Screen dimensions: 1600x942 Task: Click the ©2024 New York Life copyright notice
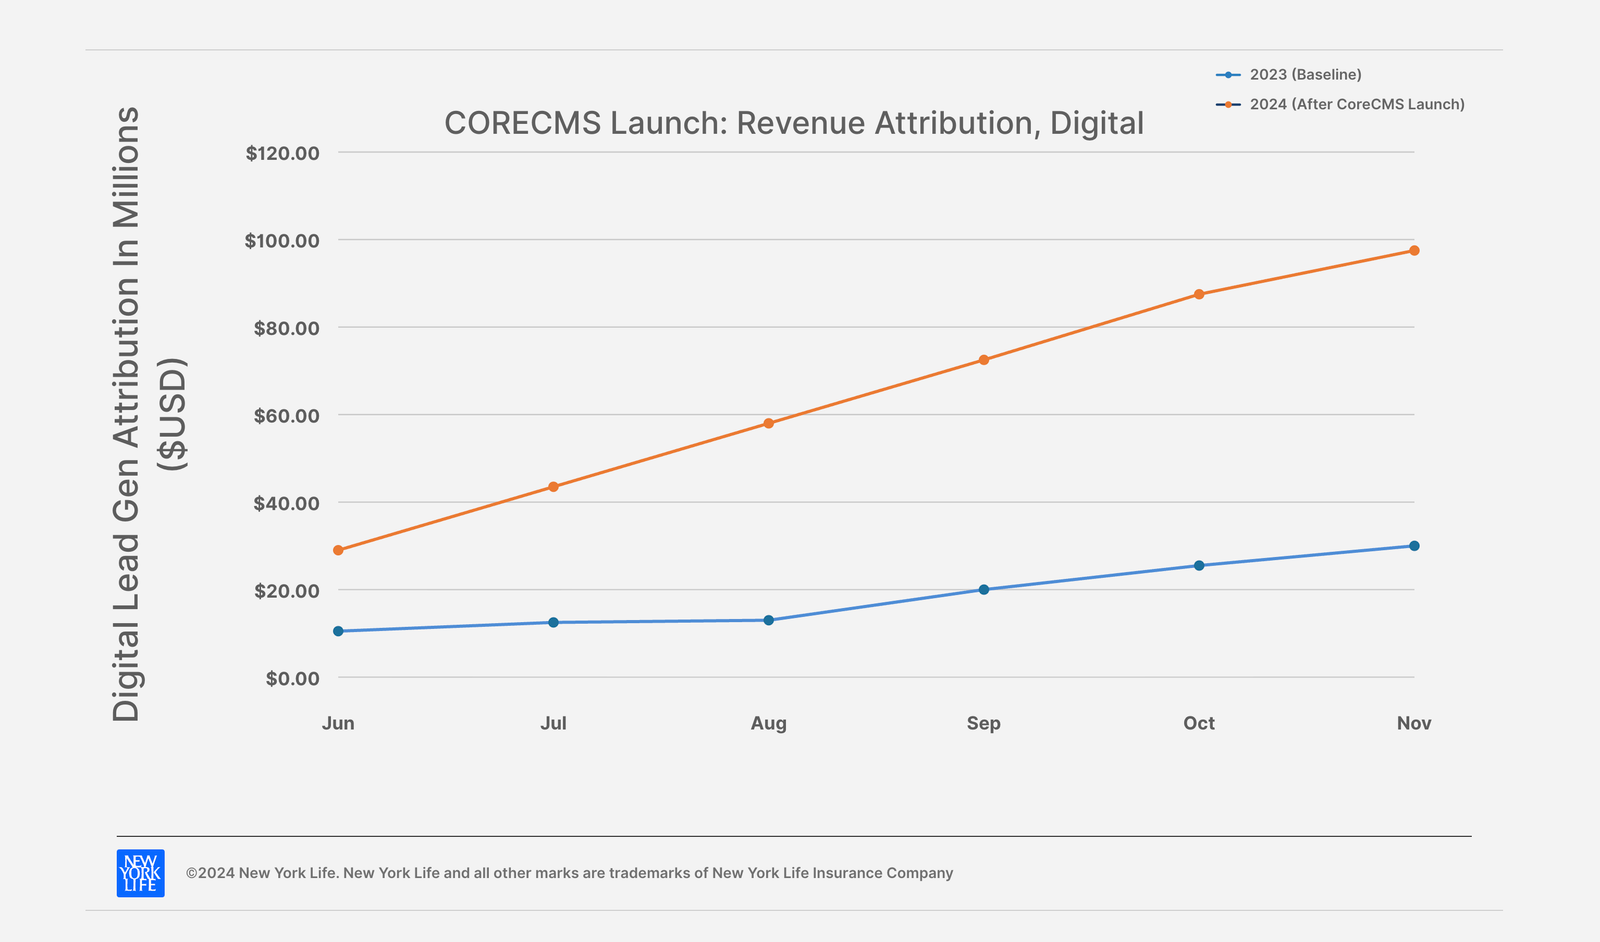[x=569, y=873]
